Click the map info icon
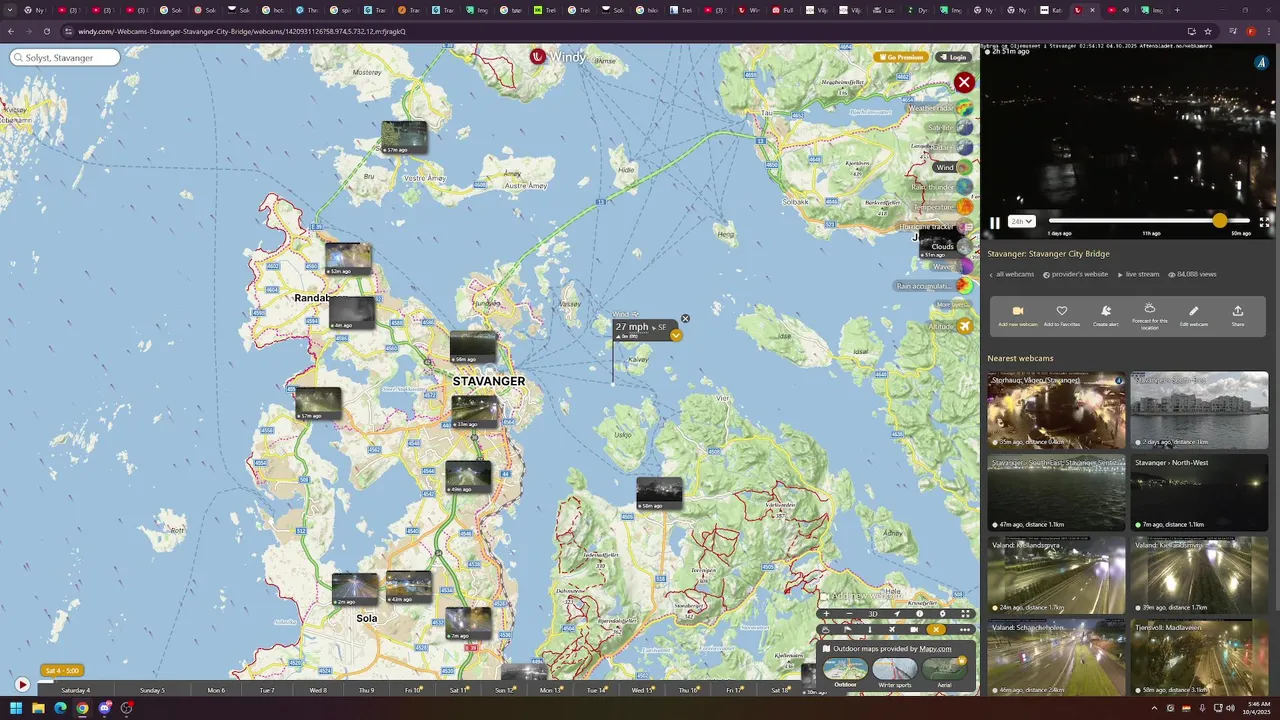The height and width of the screenshot is (720, 1280). pyautogui.click(x=920, y=614)
